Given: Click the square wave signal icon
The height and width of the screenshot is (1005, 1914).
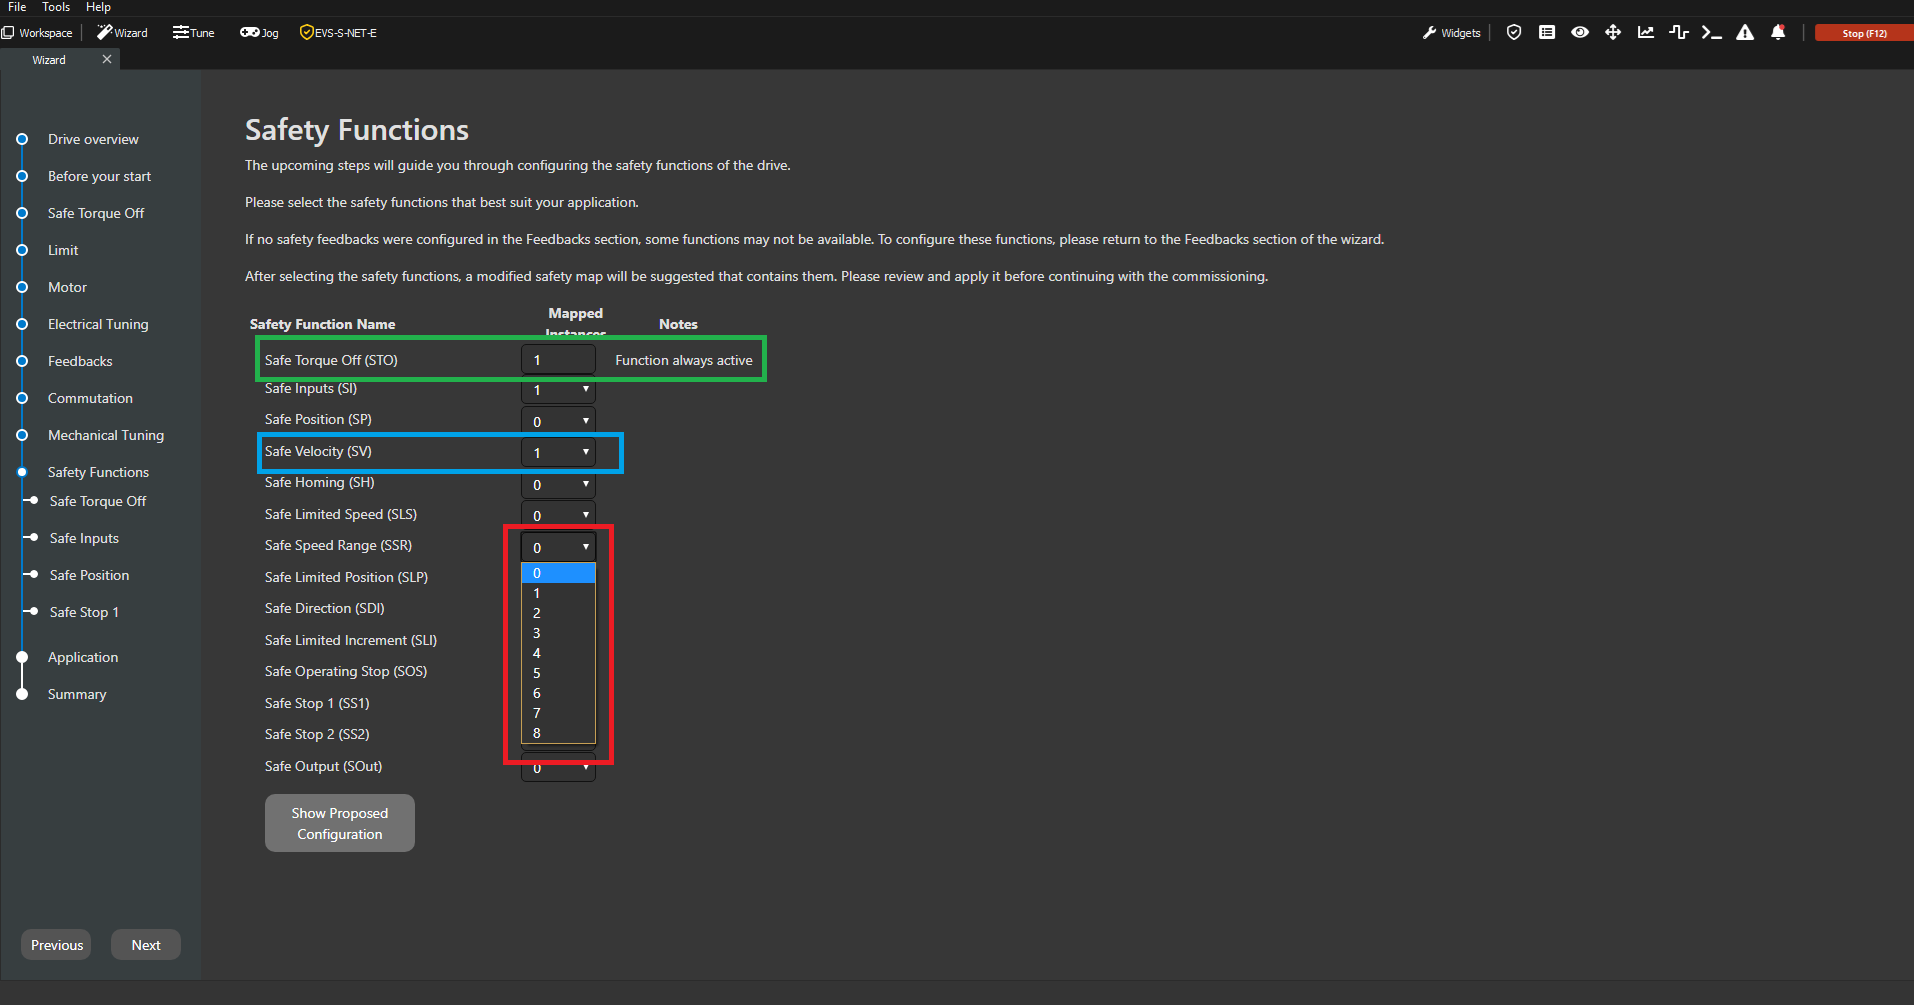Looking at the screenshot, I should coord(1679,33).
